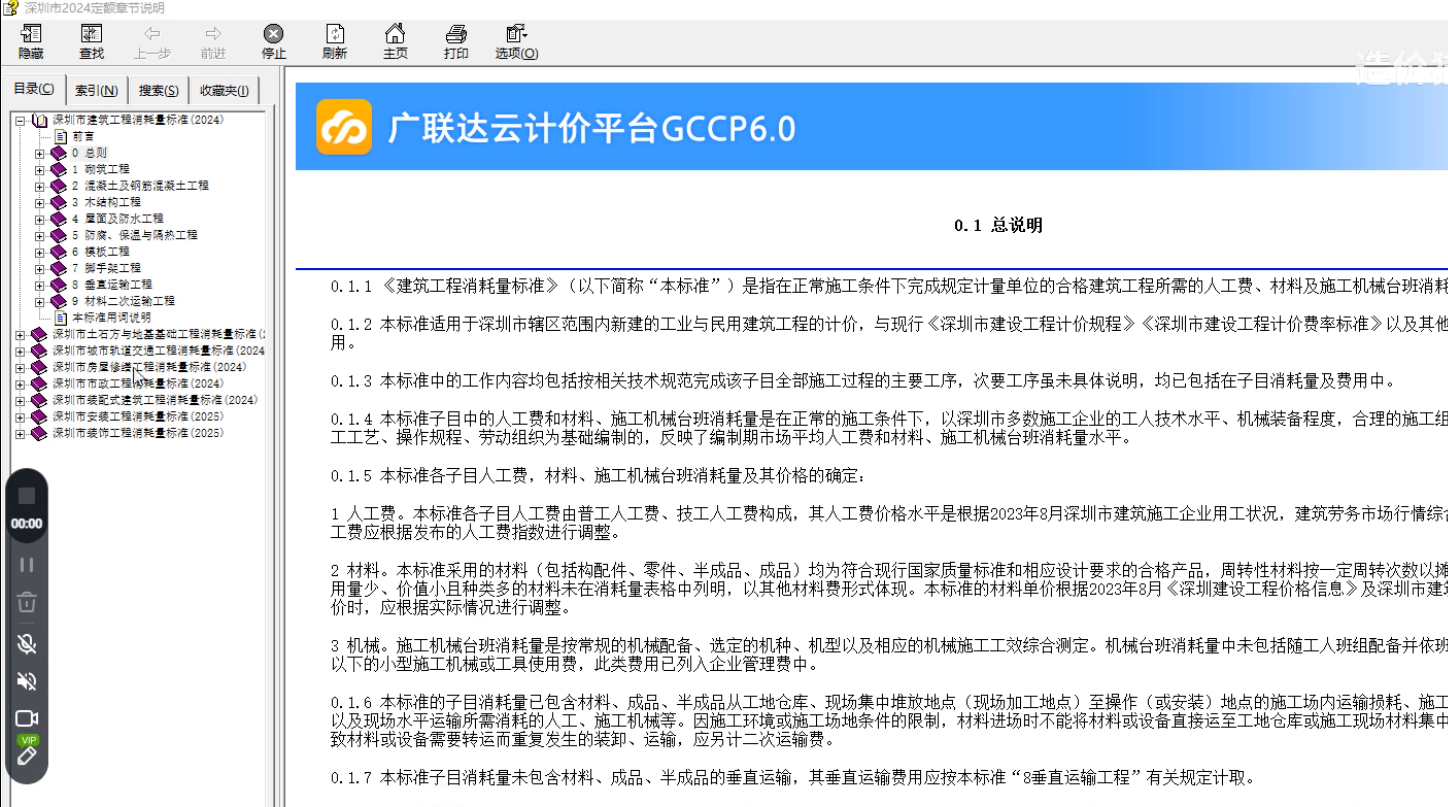
Task: Click the 隐藏 hide panel icon
Action: click(x=29, y=40)
